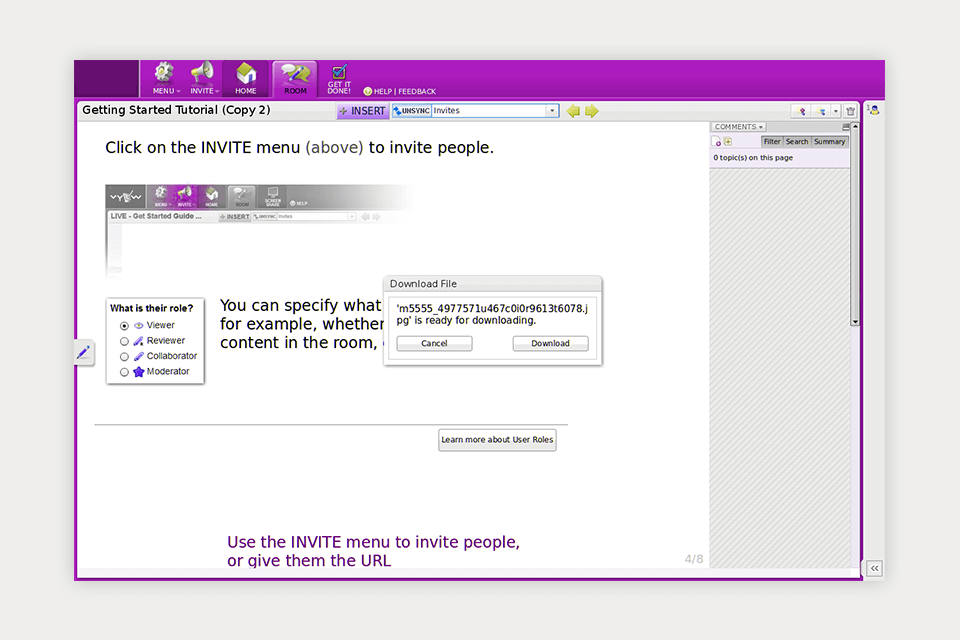Go to HOME via the house icon
The width and height of the screenshot is (960, 640).
pos(246,78)
